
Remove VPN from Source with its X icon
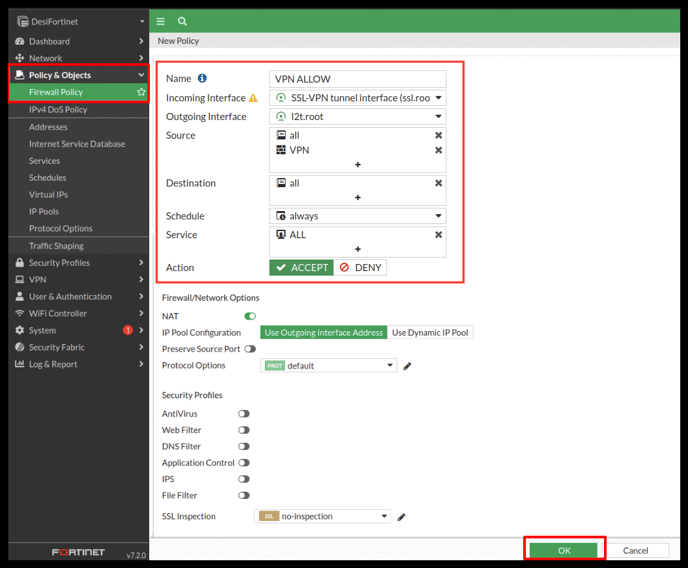[x=438, y=150]
